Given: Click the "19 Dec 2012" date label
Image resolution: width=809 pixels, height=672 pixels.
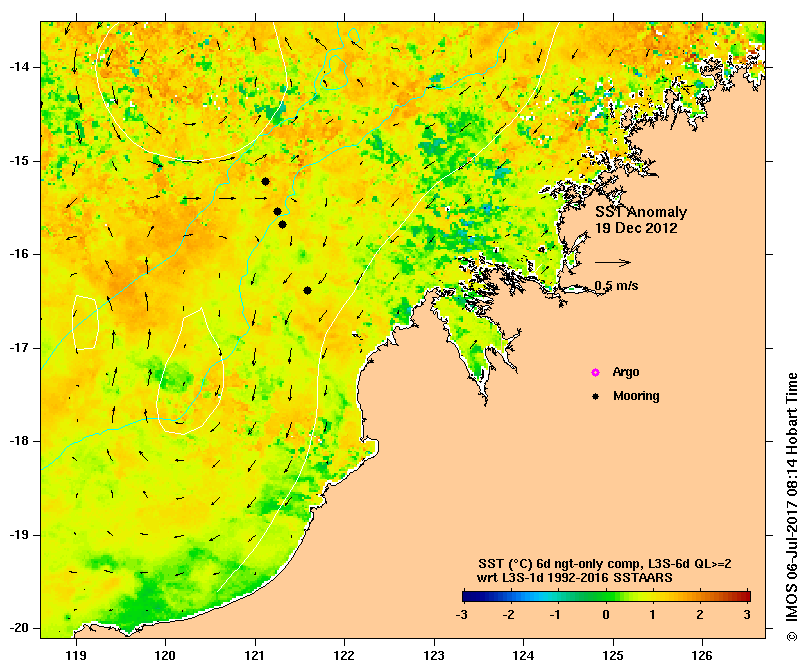Looking at the screenshot, I should (636, 228).
